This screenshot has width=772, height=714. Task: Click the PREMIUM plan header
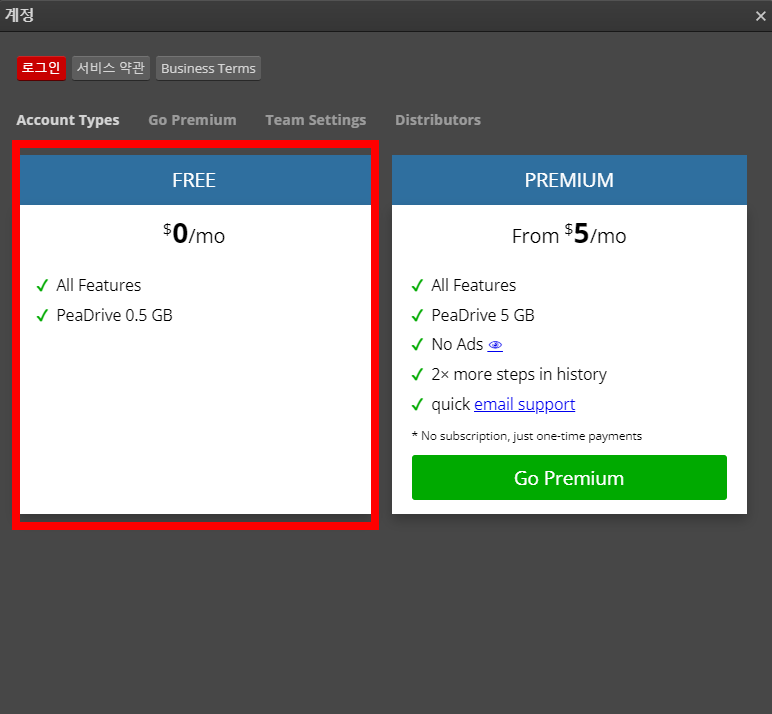click(569, 180)
